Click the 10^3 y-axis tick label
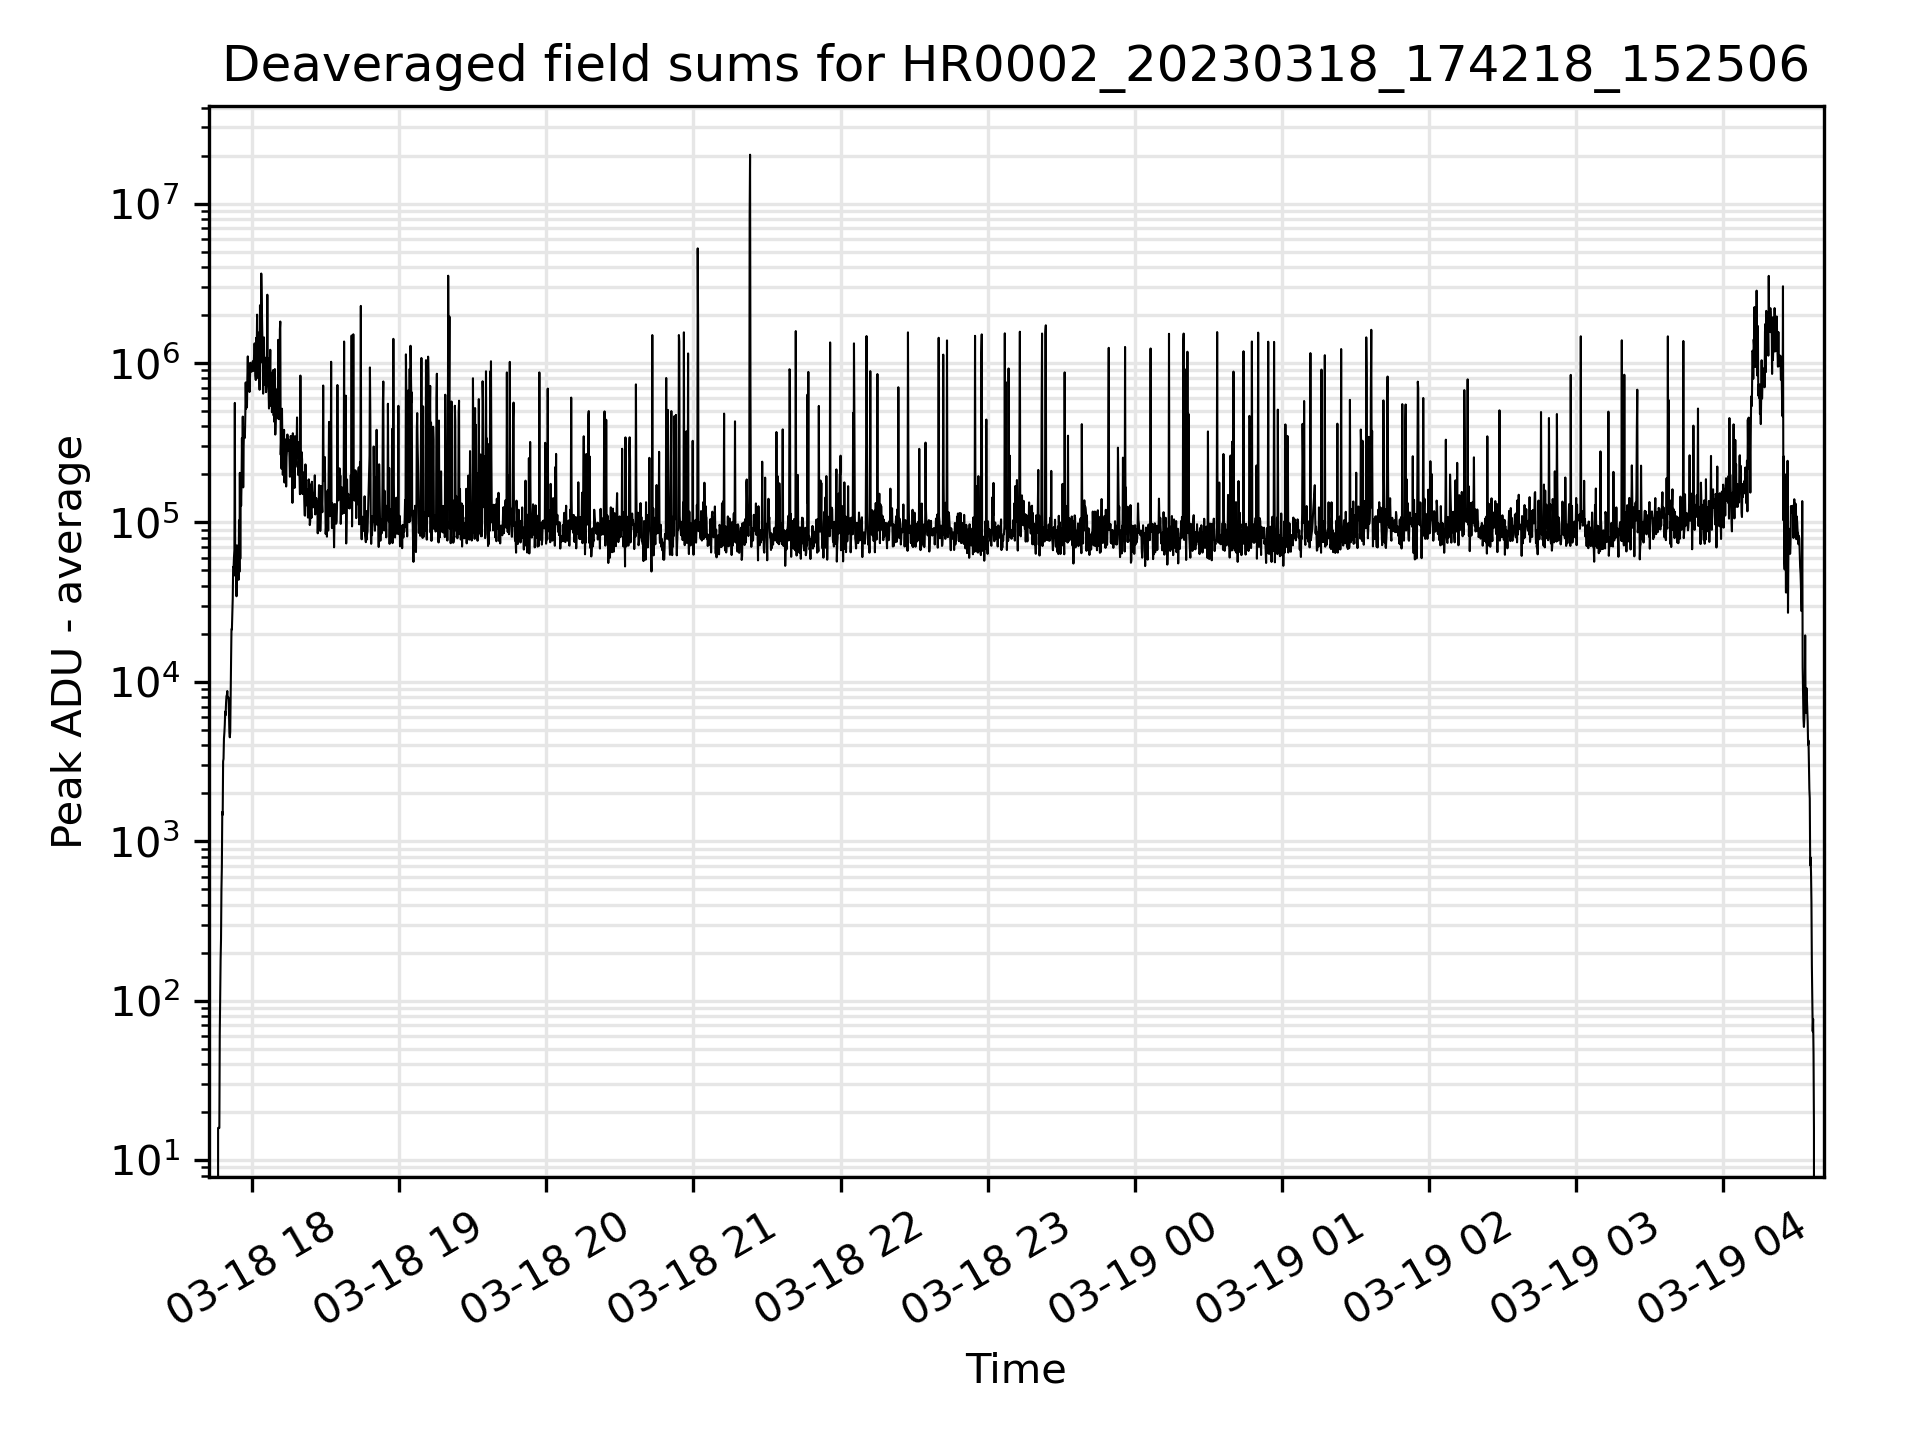 (x=145, y=840)
